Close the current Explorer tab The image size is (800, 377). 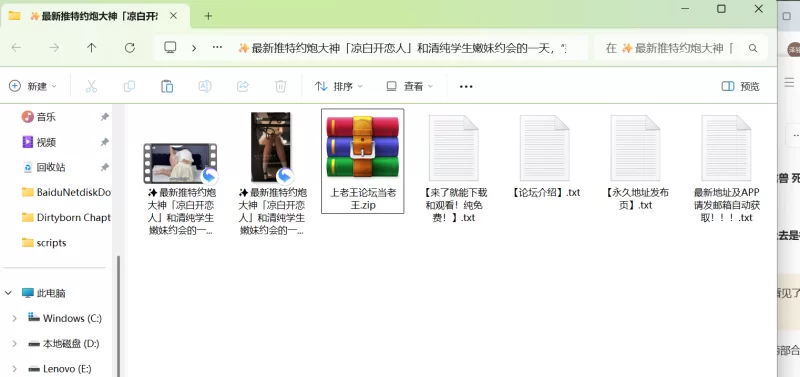pos(173,16)
